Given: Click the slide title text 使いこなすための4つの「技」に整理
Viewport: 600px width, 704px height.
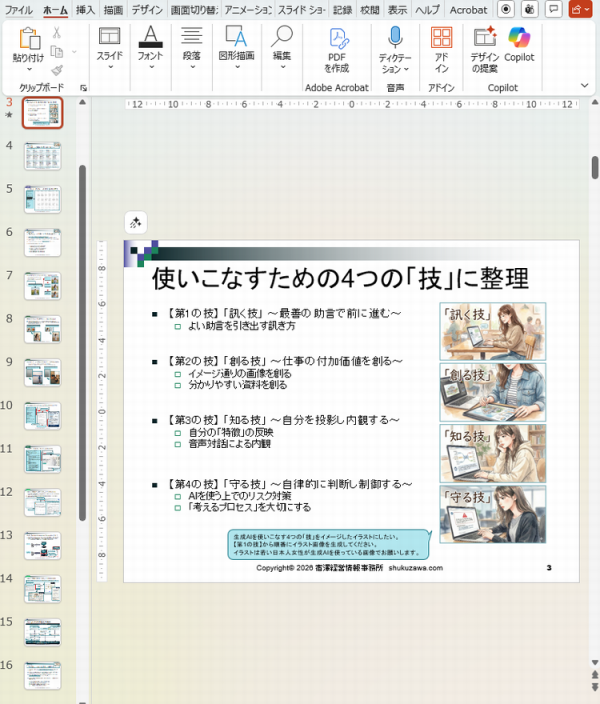Looking at the screenshot, I should pos(340,277).
